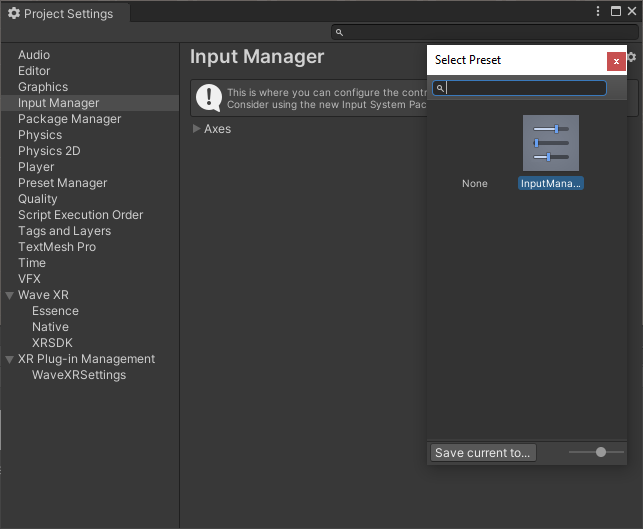Focus the Select Preset search field
Image resolution: width=643 pixels, height=529 pixels.
point(519,88)
